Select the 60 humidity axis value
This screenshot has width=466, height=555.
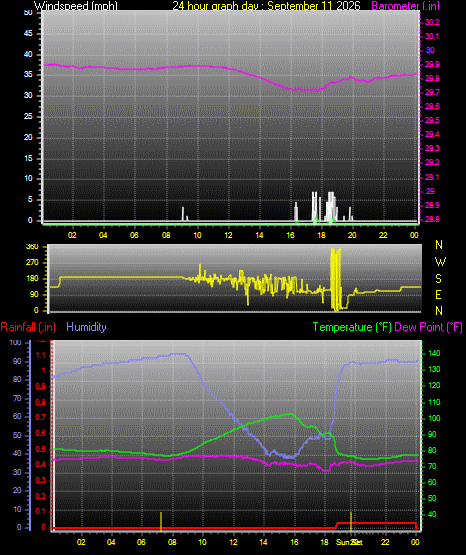17,416
